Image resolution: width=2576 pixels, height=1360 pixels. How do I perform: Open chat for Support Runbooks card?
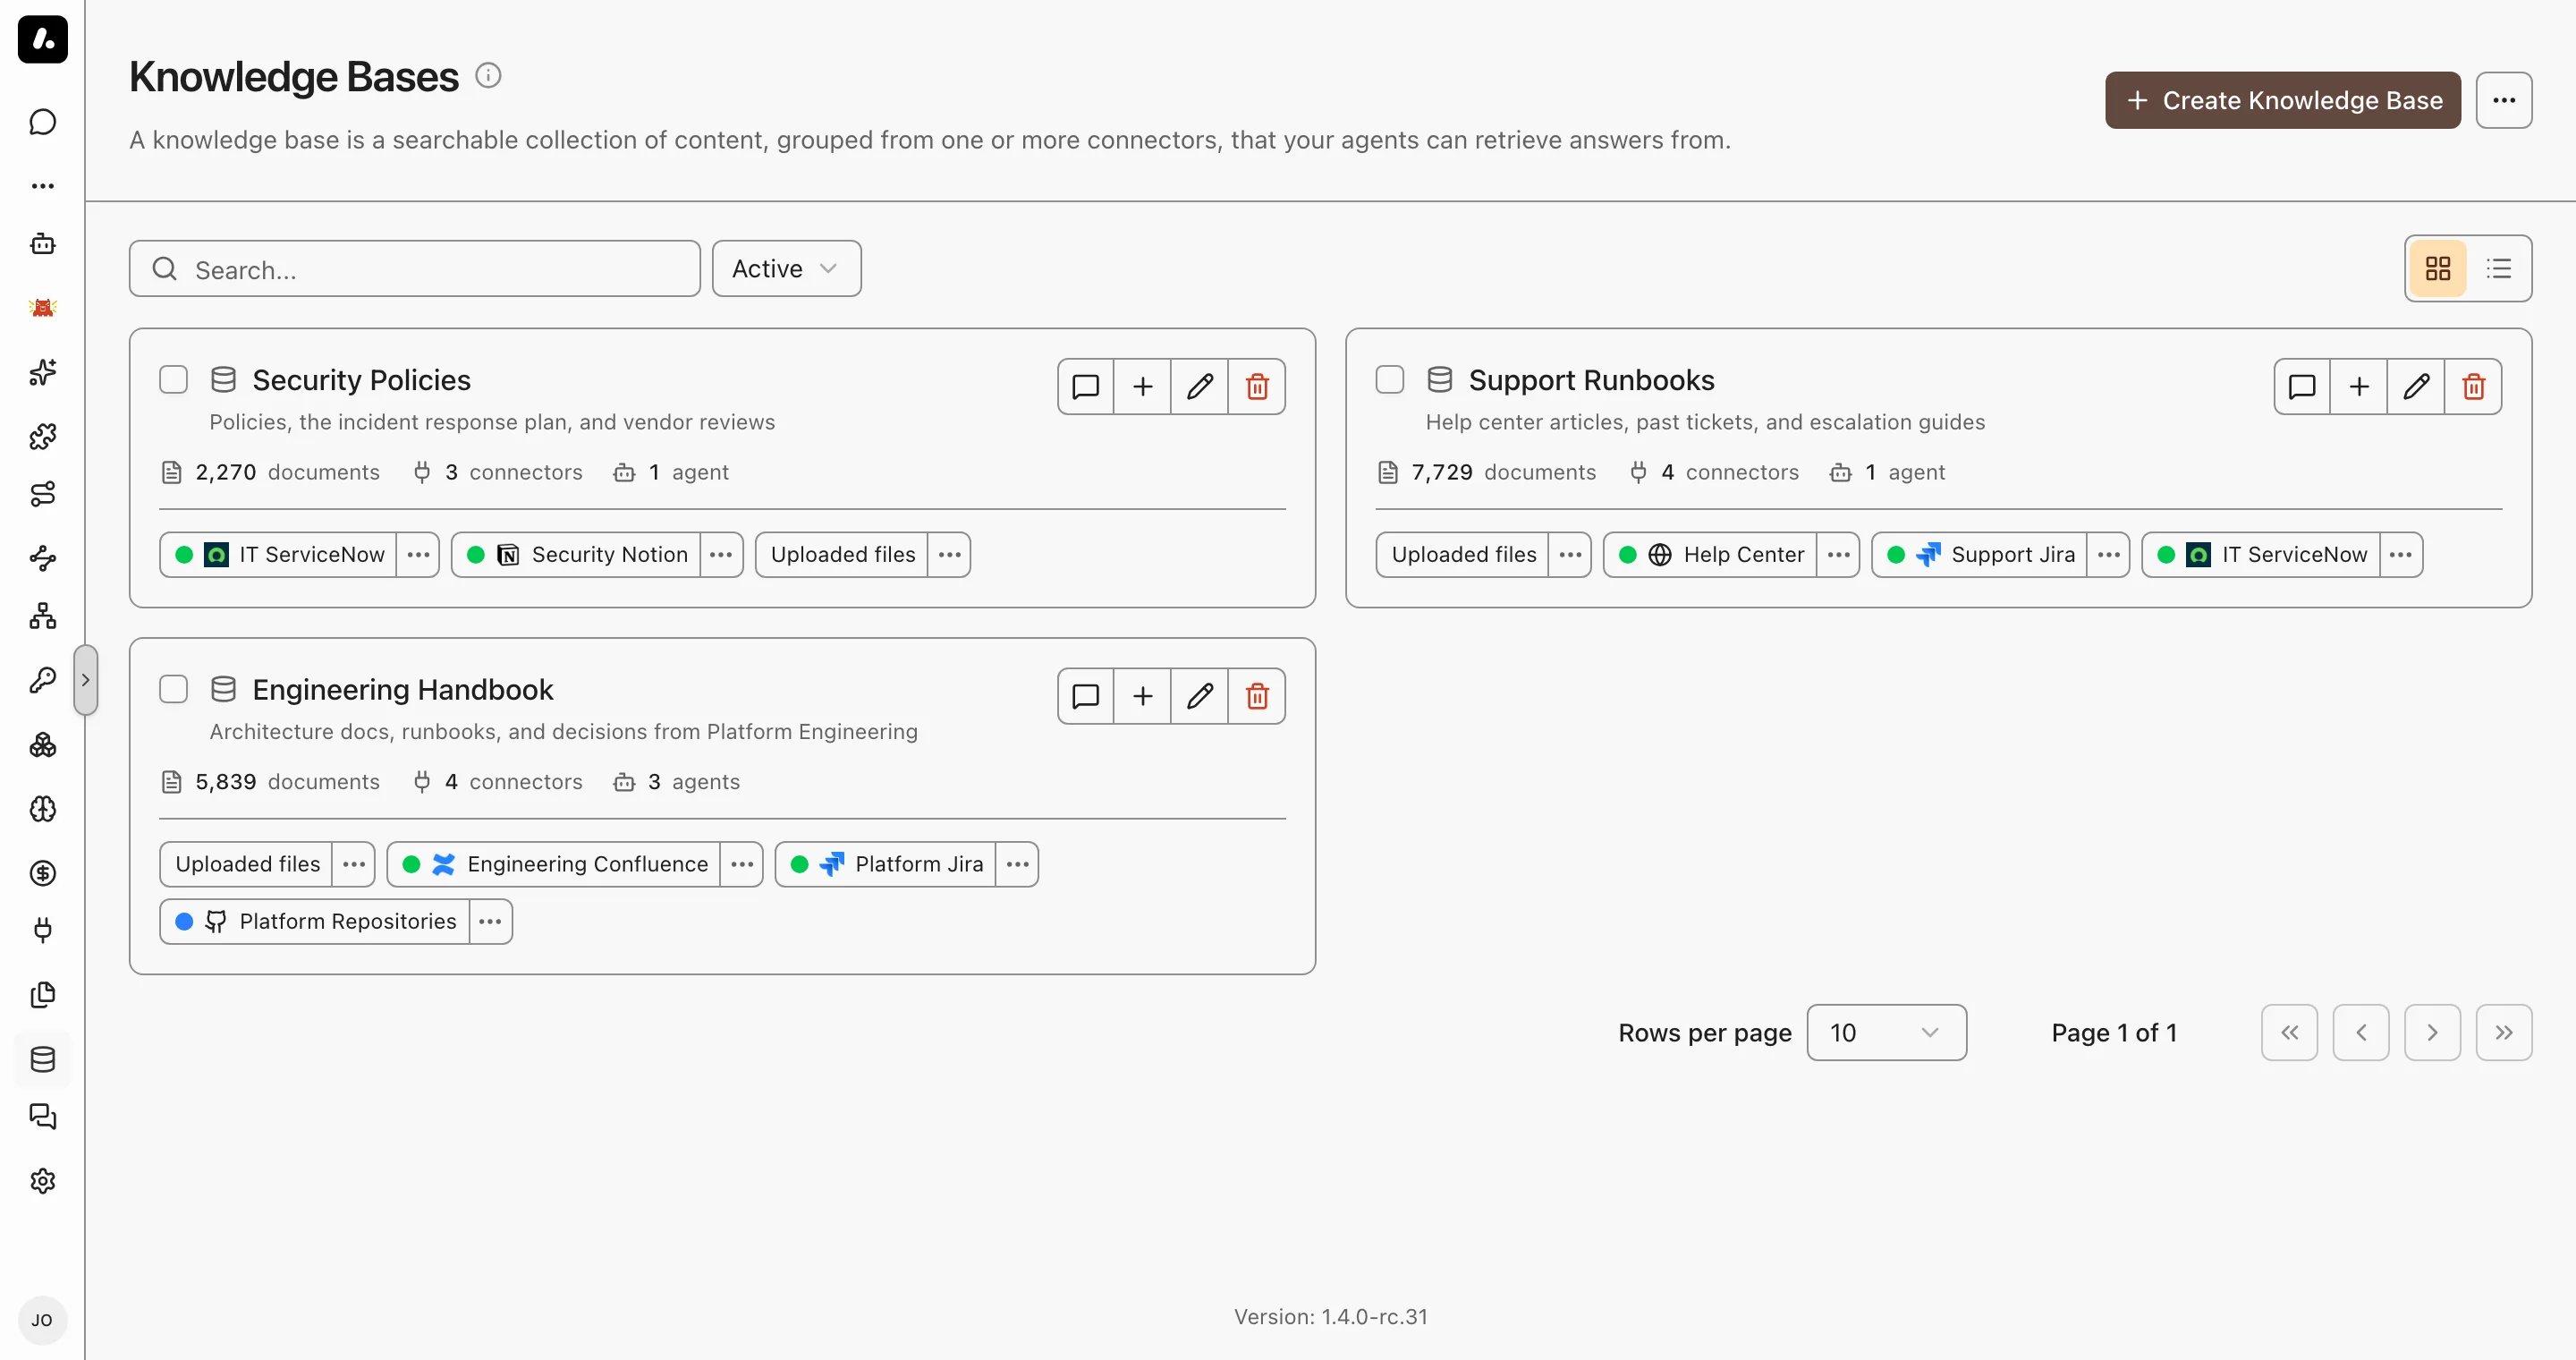pos(2302,386)
